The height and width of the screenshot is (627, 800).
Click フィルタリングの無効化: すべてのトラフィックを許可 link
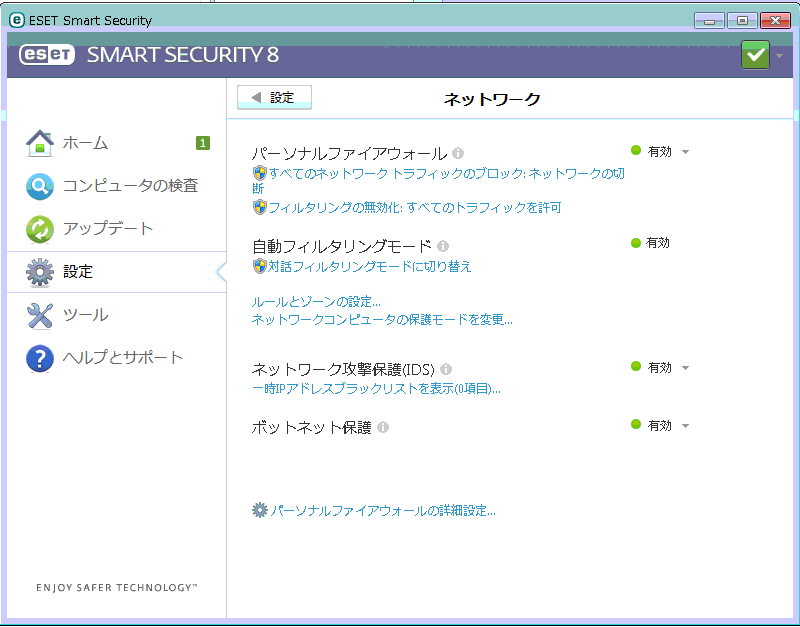pyautogui.click(x=414, y=208)
